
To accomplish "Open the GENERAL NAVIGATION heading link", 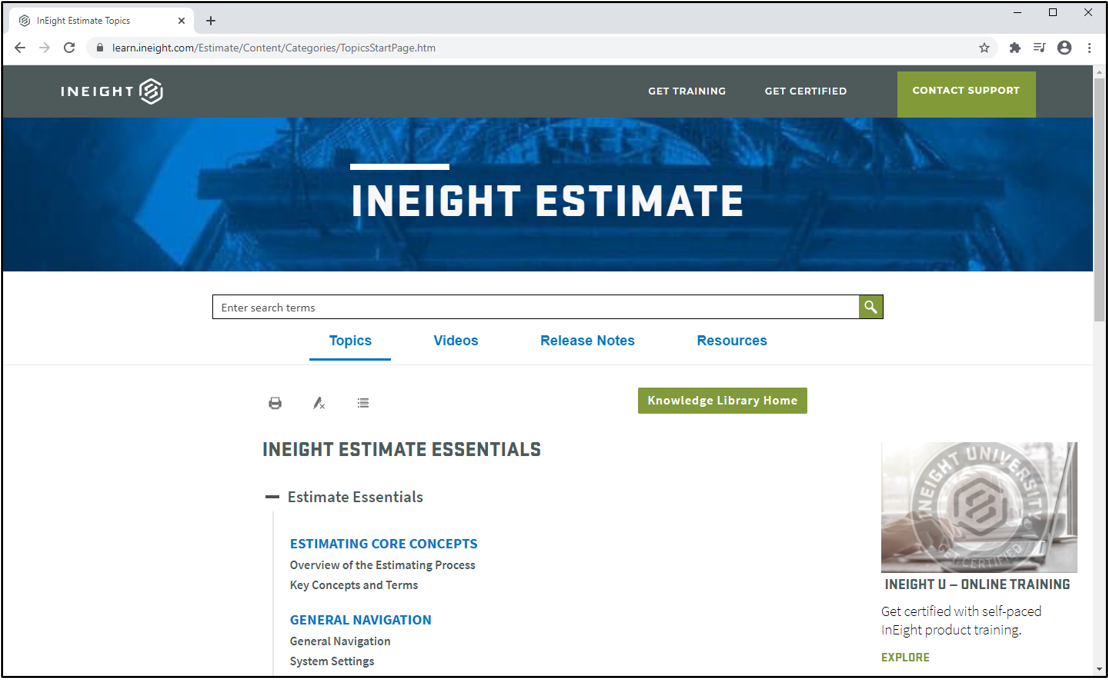I will 360,620.
